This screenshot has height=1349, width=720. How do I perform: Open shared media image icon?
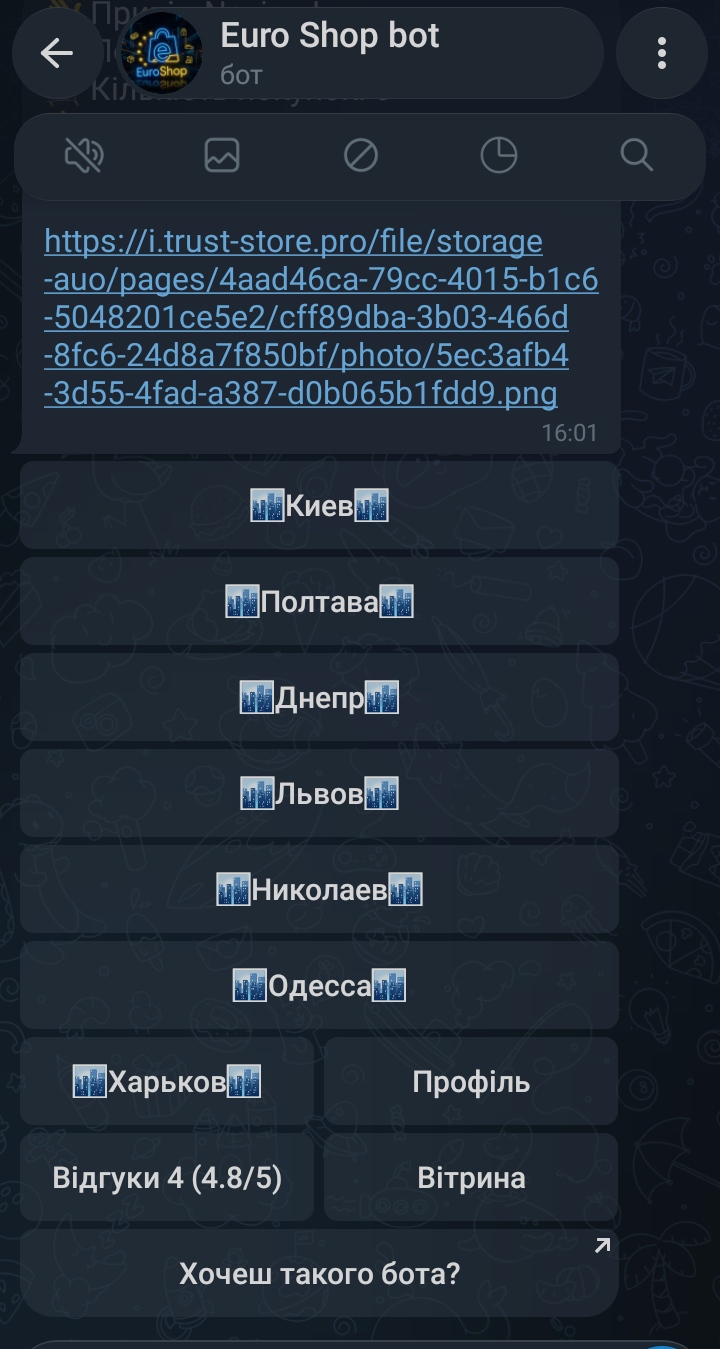tap(222, 155)
